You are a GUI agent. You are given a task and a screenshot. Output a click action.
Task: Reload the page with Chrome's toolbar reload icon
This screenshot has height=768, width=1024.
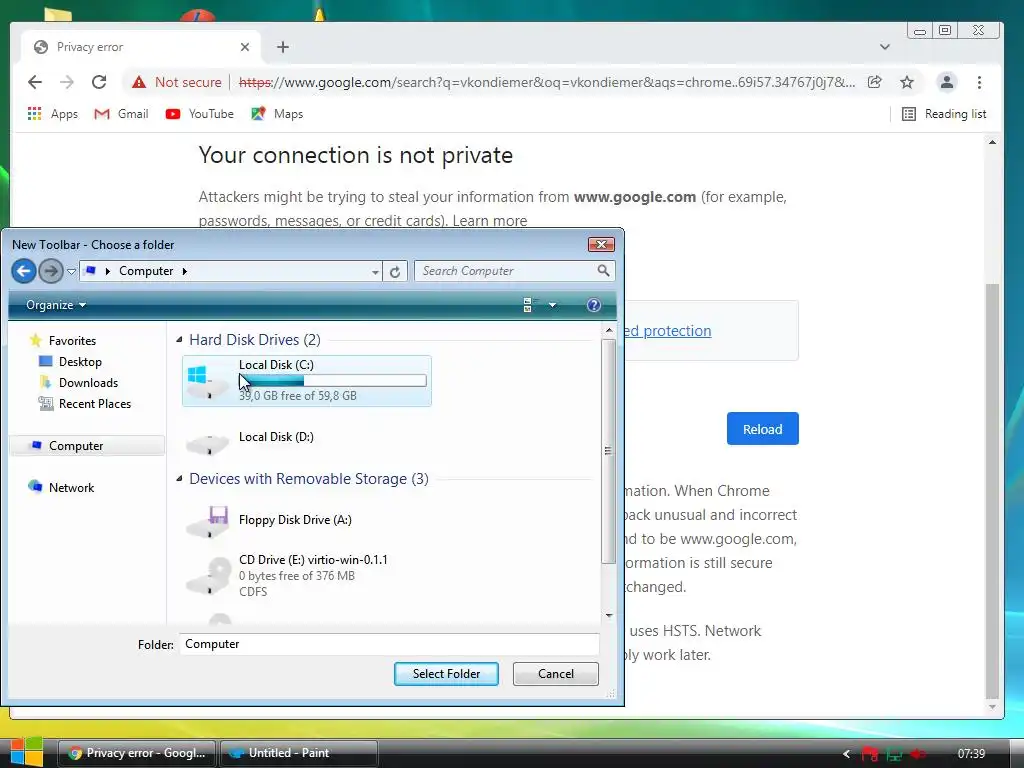pos(99,82)
